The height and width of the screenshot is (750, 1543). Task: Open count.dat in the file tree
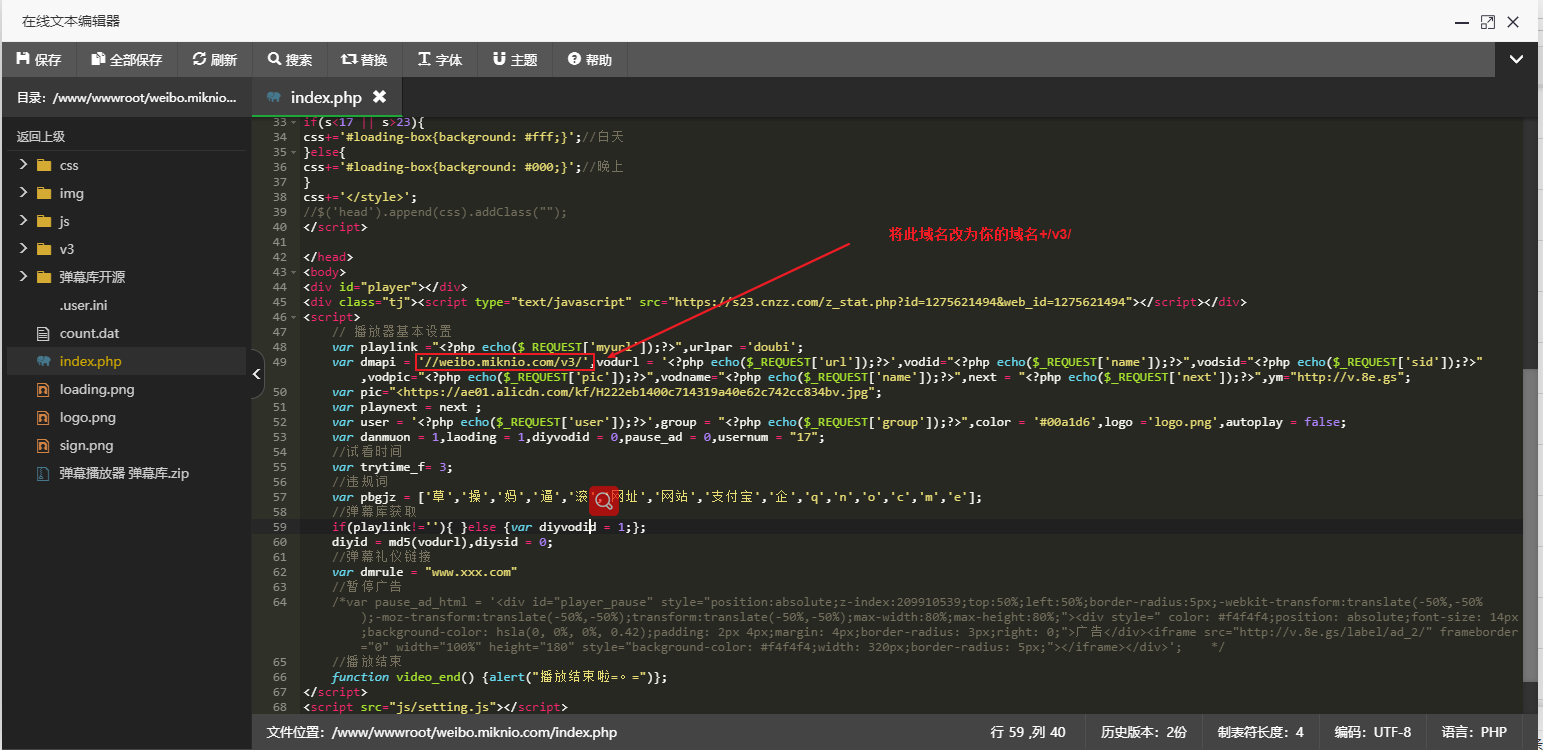coord(89,333)
